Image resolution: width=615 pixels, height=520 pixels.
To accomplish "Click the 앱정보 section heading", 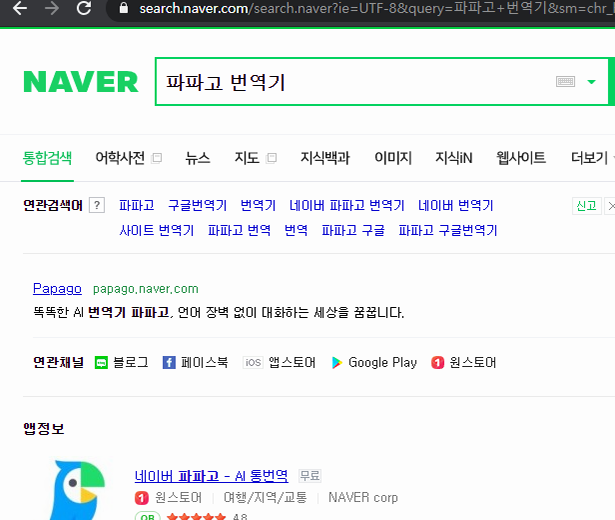I will 44,428.
